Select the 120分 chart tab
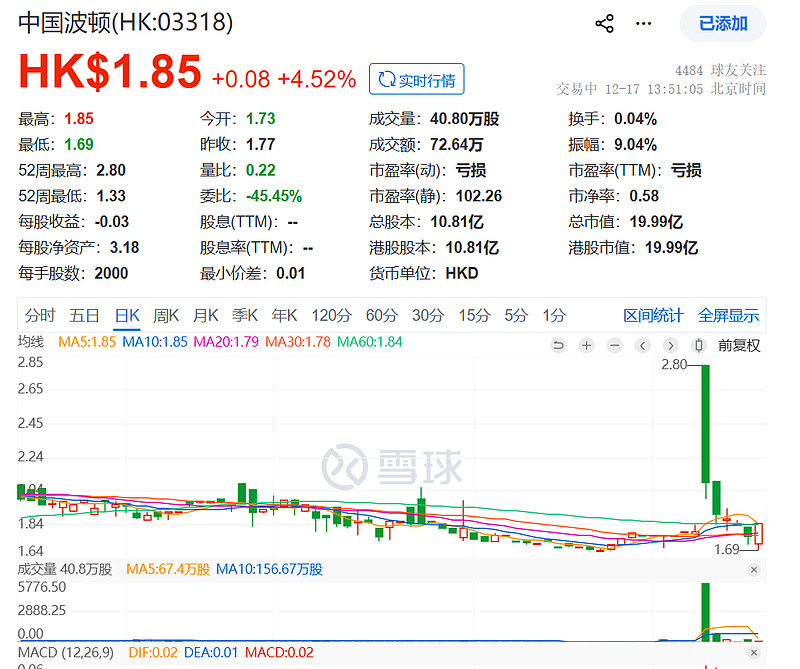Screen dimensions: 800x669 click(332, 315)
